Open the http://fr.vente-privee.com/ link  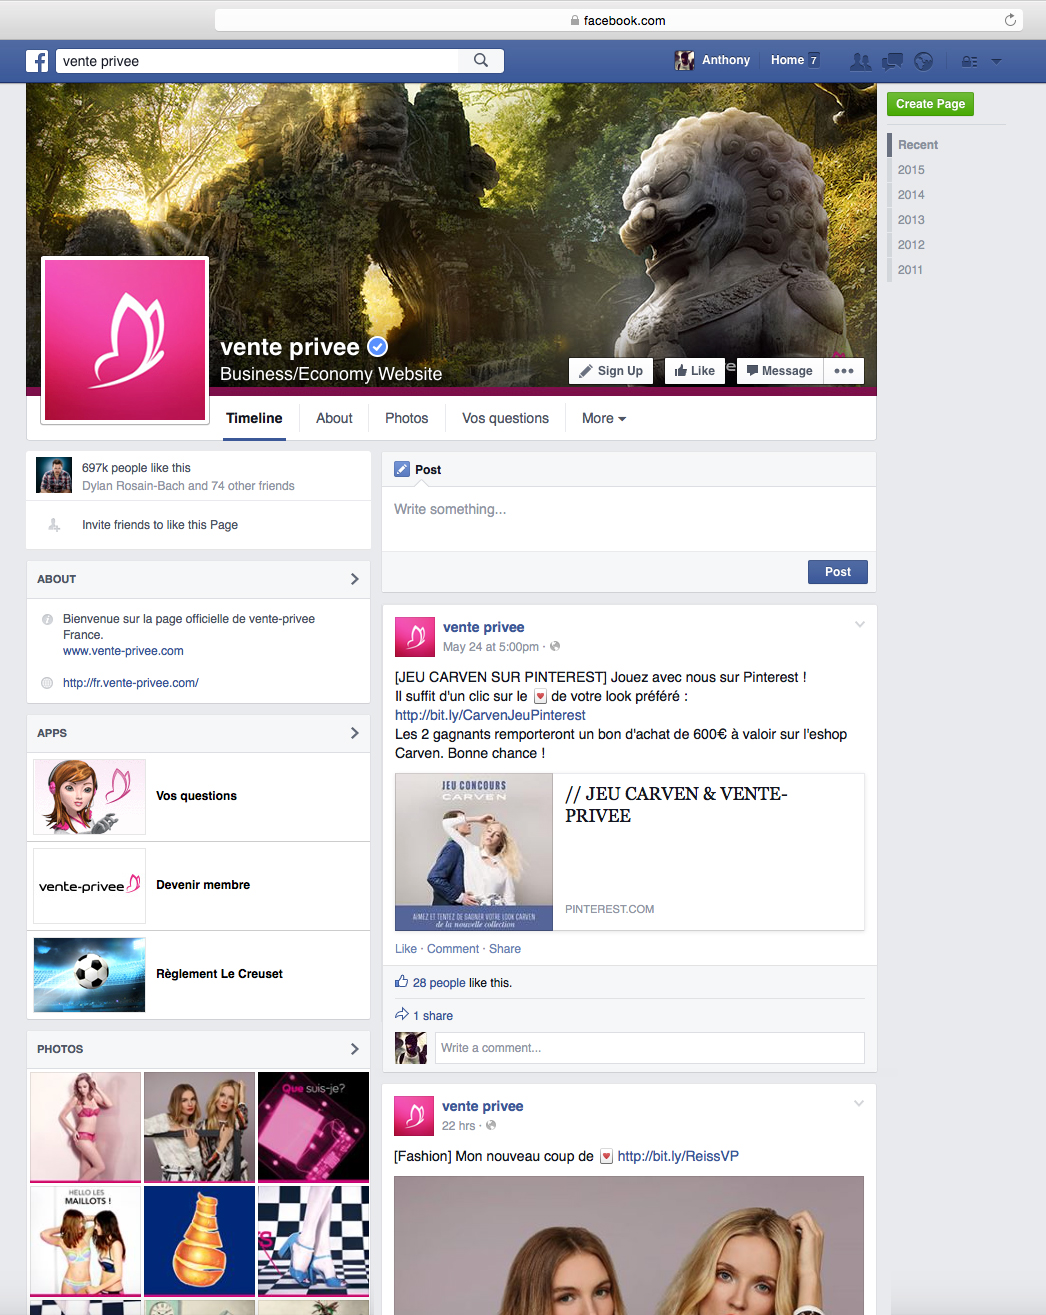(x=131, y=683)
